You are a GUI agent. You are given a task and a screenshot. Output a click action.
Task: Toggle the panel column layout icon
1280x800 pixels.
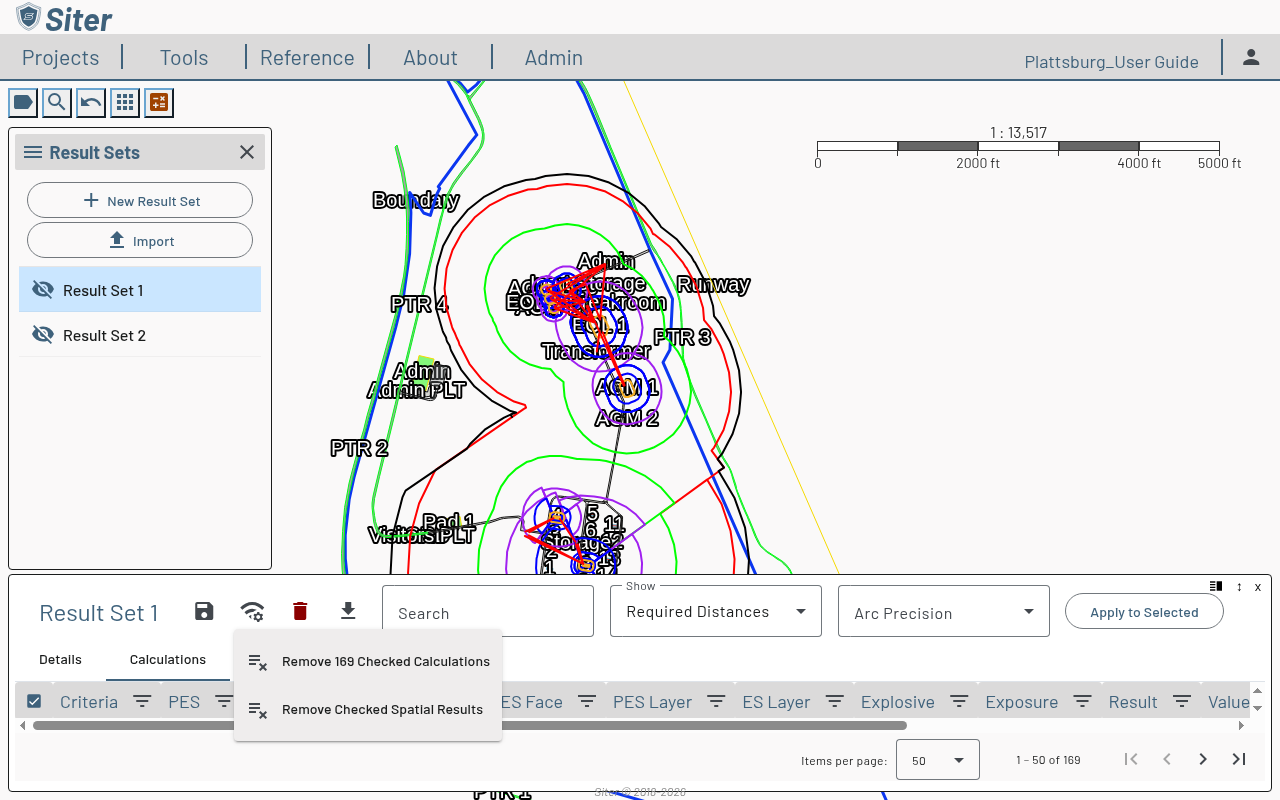pyautogui.click(x=1216, y=586)
